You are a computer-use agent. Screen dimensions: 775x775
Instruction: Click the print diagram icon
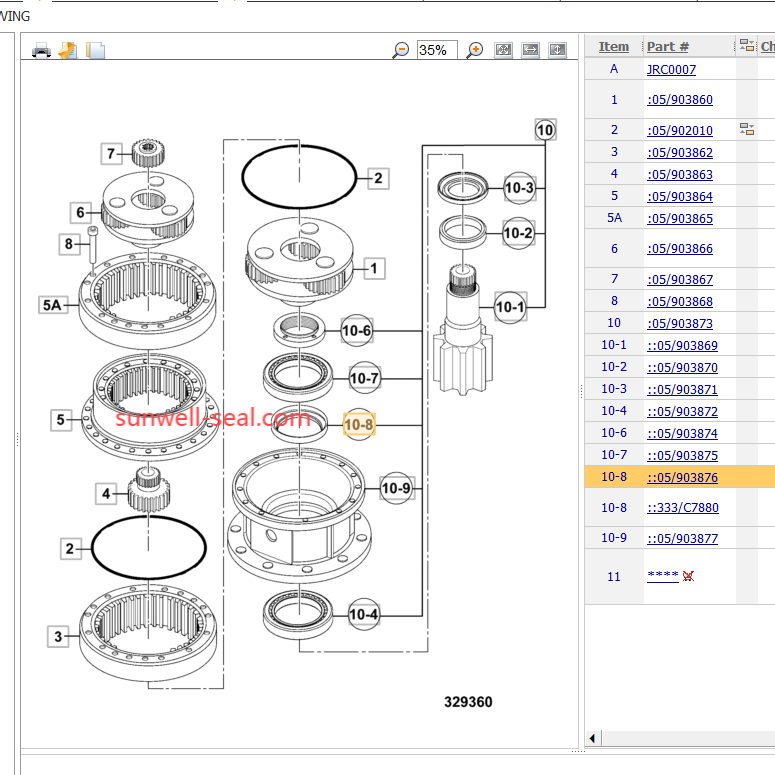pyautogui.click(x=41, y=50)
